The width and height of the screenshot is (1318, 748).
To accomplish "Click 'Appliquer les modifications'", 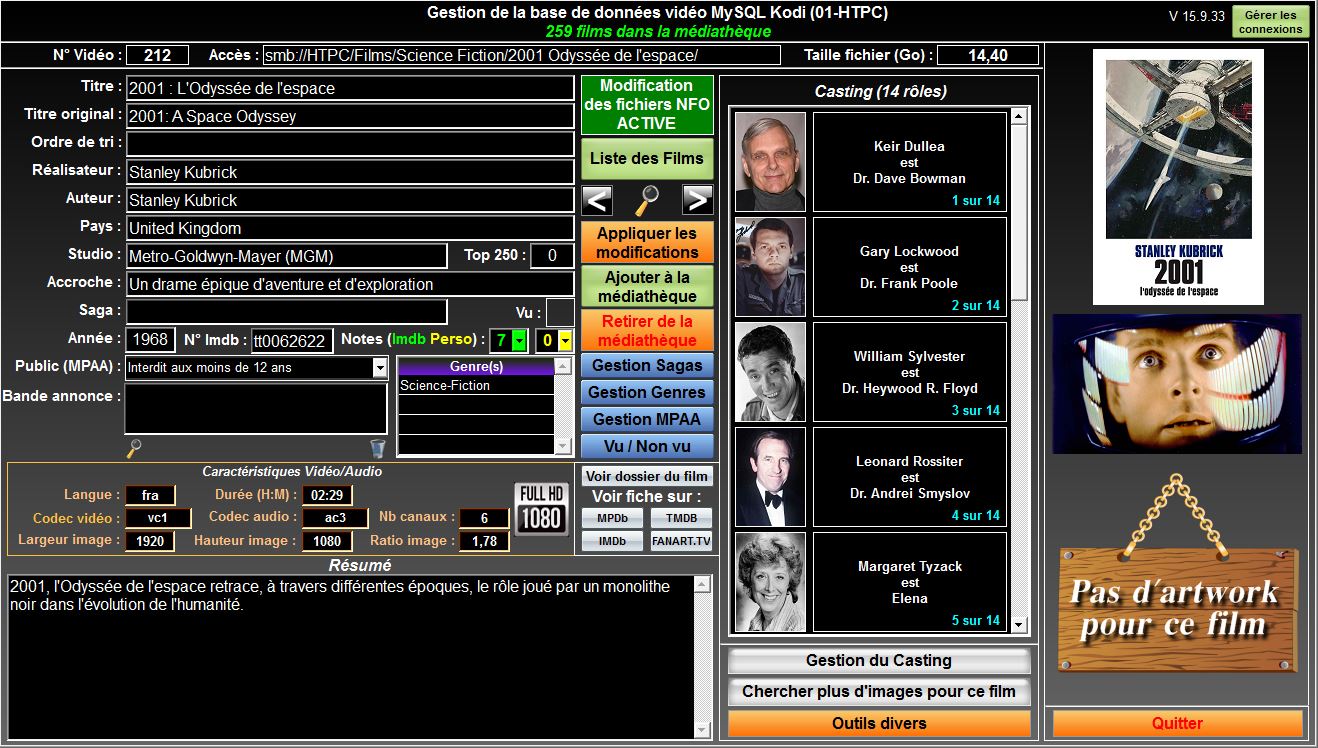I will pyautogui.click(x=647, y=242).
